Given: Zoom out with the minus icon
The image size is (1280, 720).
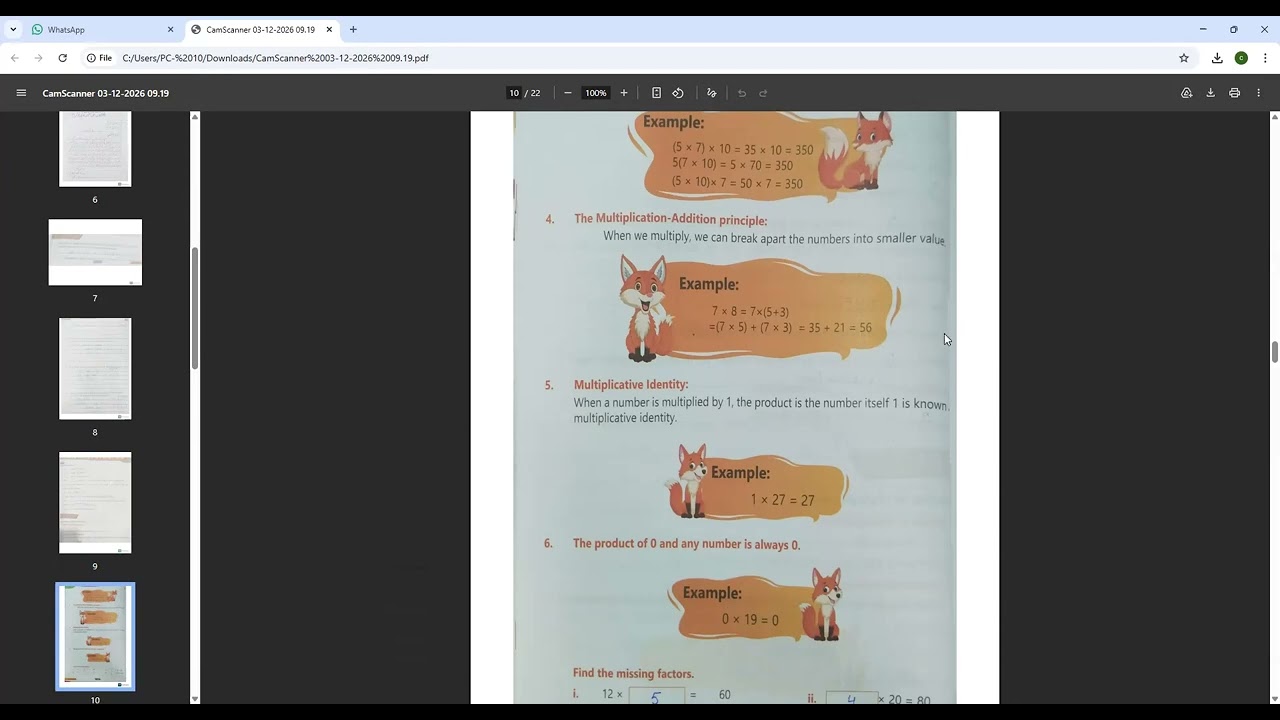Looking at the screenshot, I should [x=568, y=93].
